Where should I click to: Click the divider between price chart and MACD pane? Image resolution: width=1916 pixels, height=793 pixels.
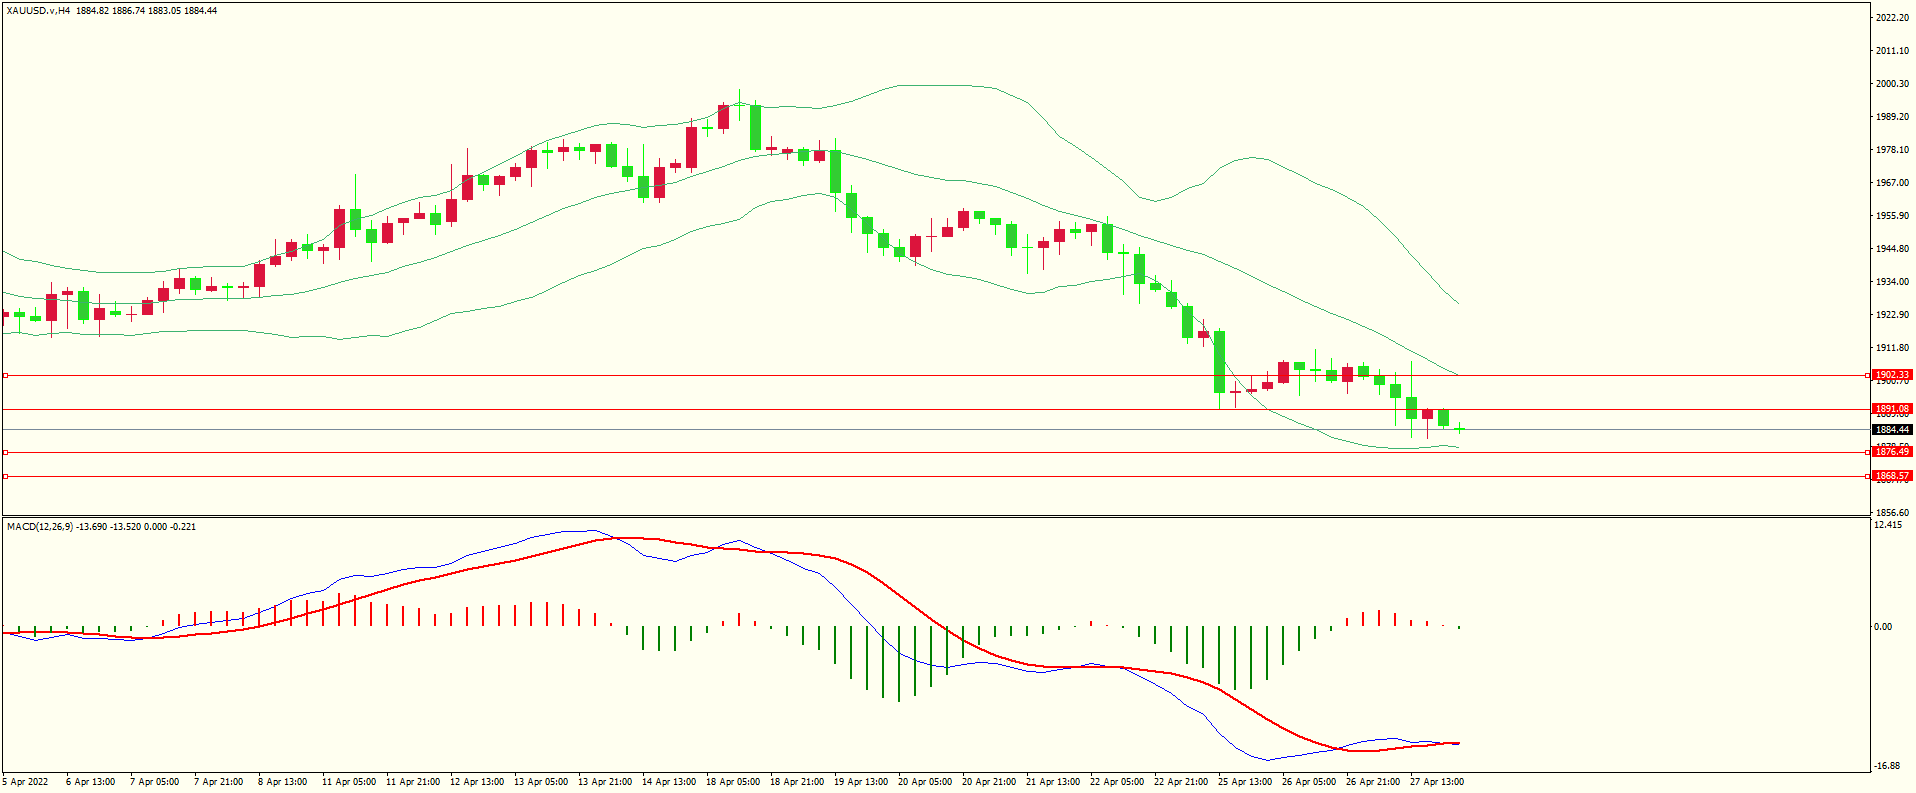pyautogui.click(x=935, y=516)
